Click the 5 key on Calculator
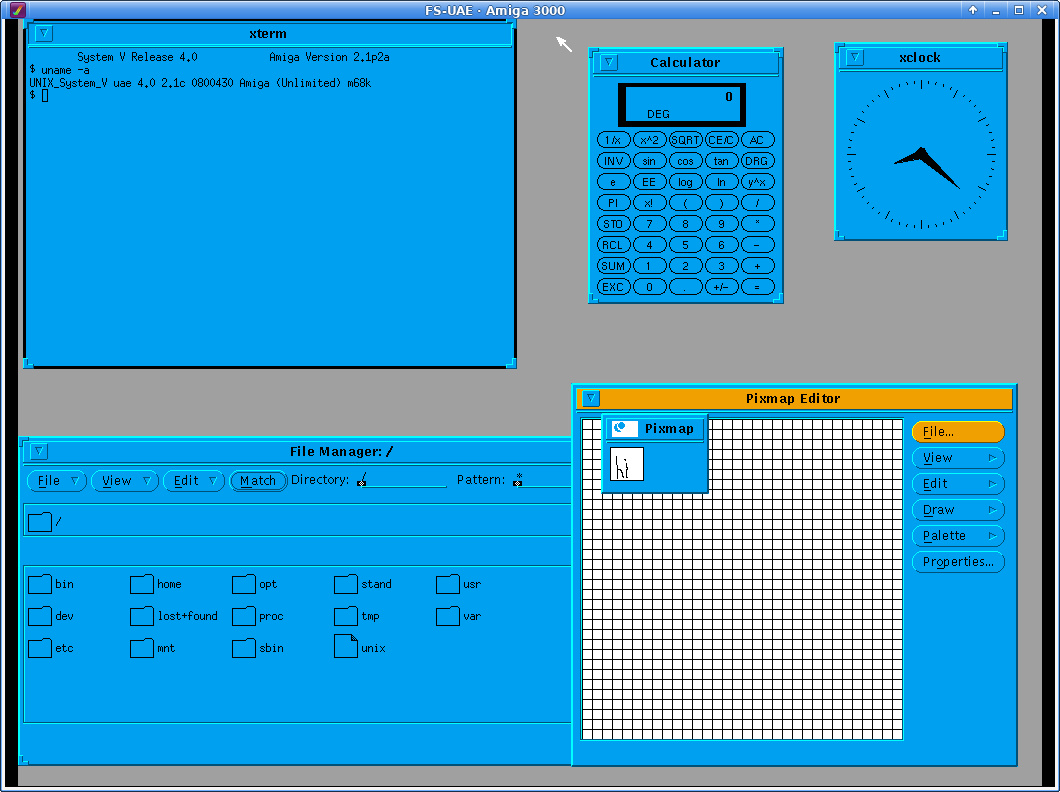 click(x=685, y=245)
